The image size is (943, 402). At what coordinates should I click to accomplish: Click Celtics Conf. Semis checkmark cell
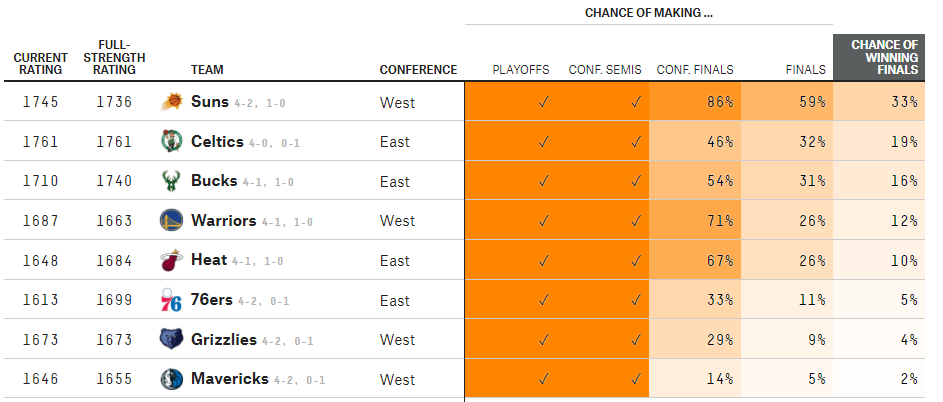[603, 141]
